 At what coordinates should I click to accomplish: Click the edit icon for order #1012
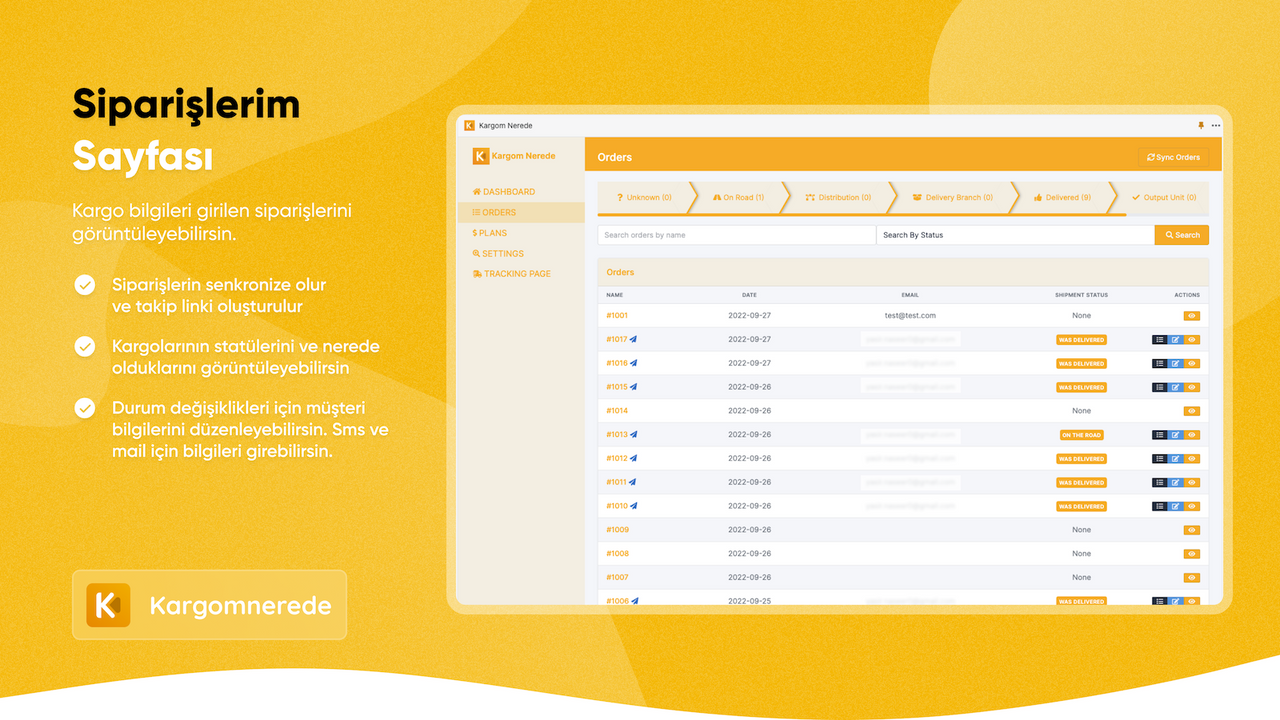(1176, 458)
